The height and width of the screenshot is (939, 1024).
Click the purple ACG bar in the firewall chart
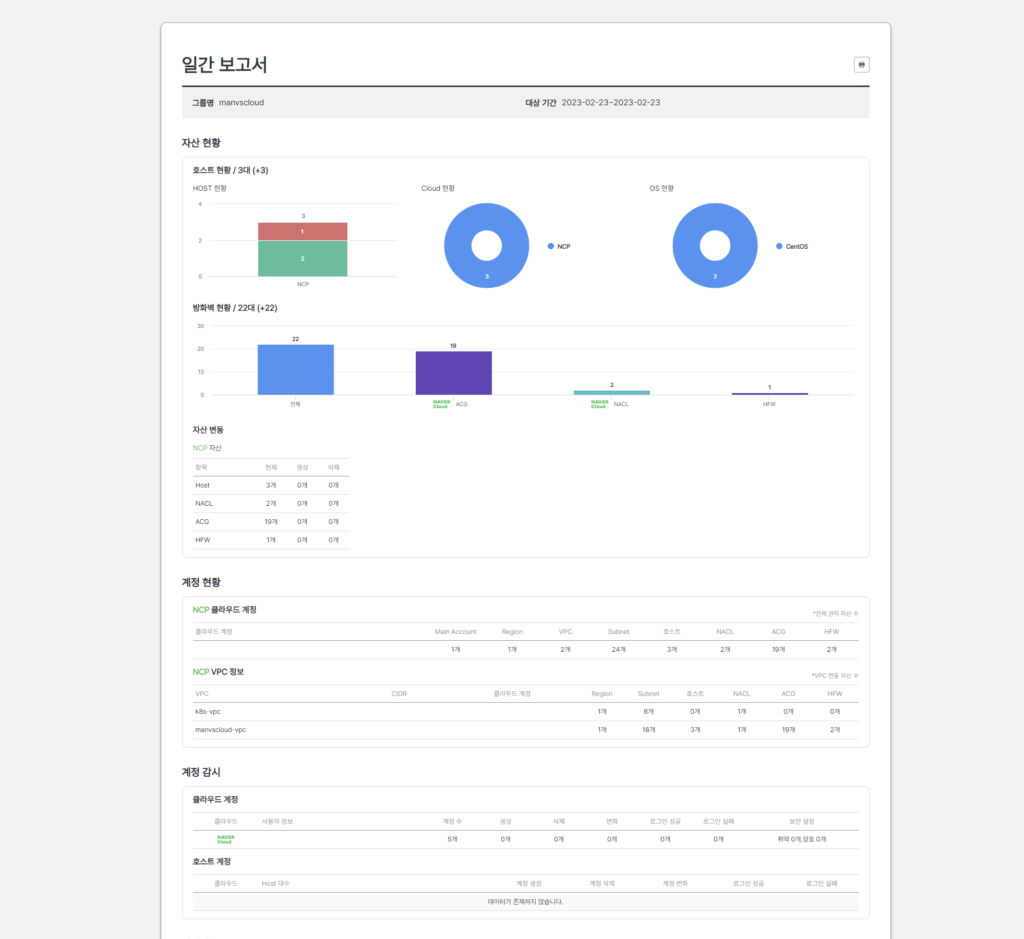point(453,371)
